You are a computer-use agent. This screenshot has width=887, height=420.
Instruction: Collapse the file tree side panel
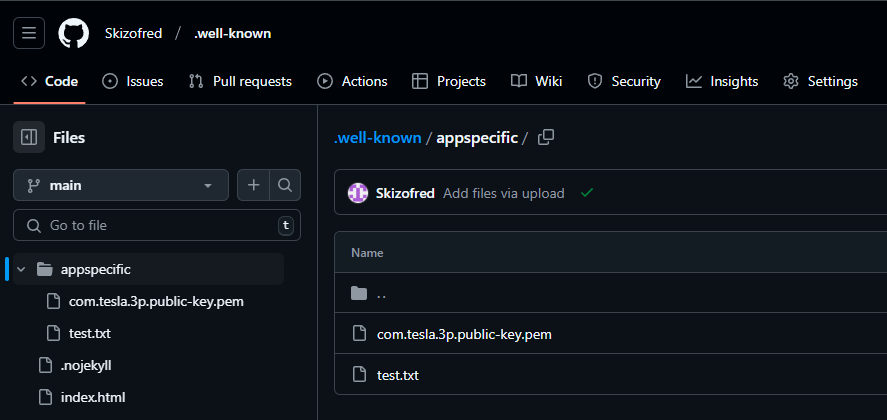pos(29,137)
